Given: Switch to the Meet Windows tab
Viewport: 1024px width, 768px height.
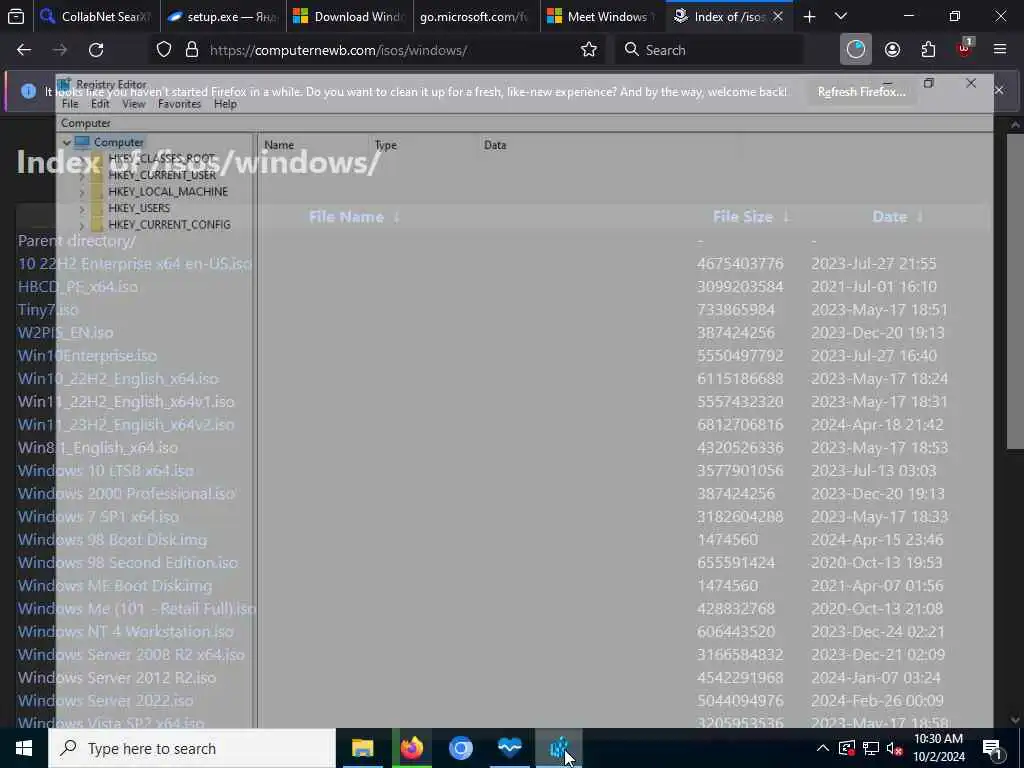Looking at the screenshot, I should click(602, 16).
